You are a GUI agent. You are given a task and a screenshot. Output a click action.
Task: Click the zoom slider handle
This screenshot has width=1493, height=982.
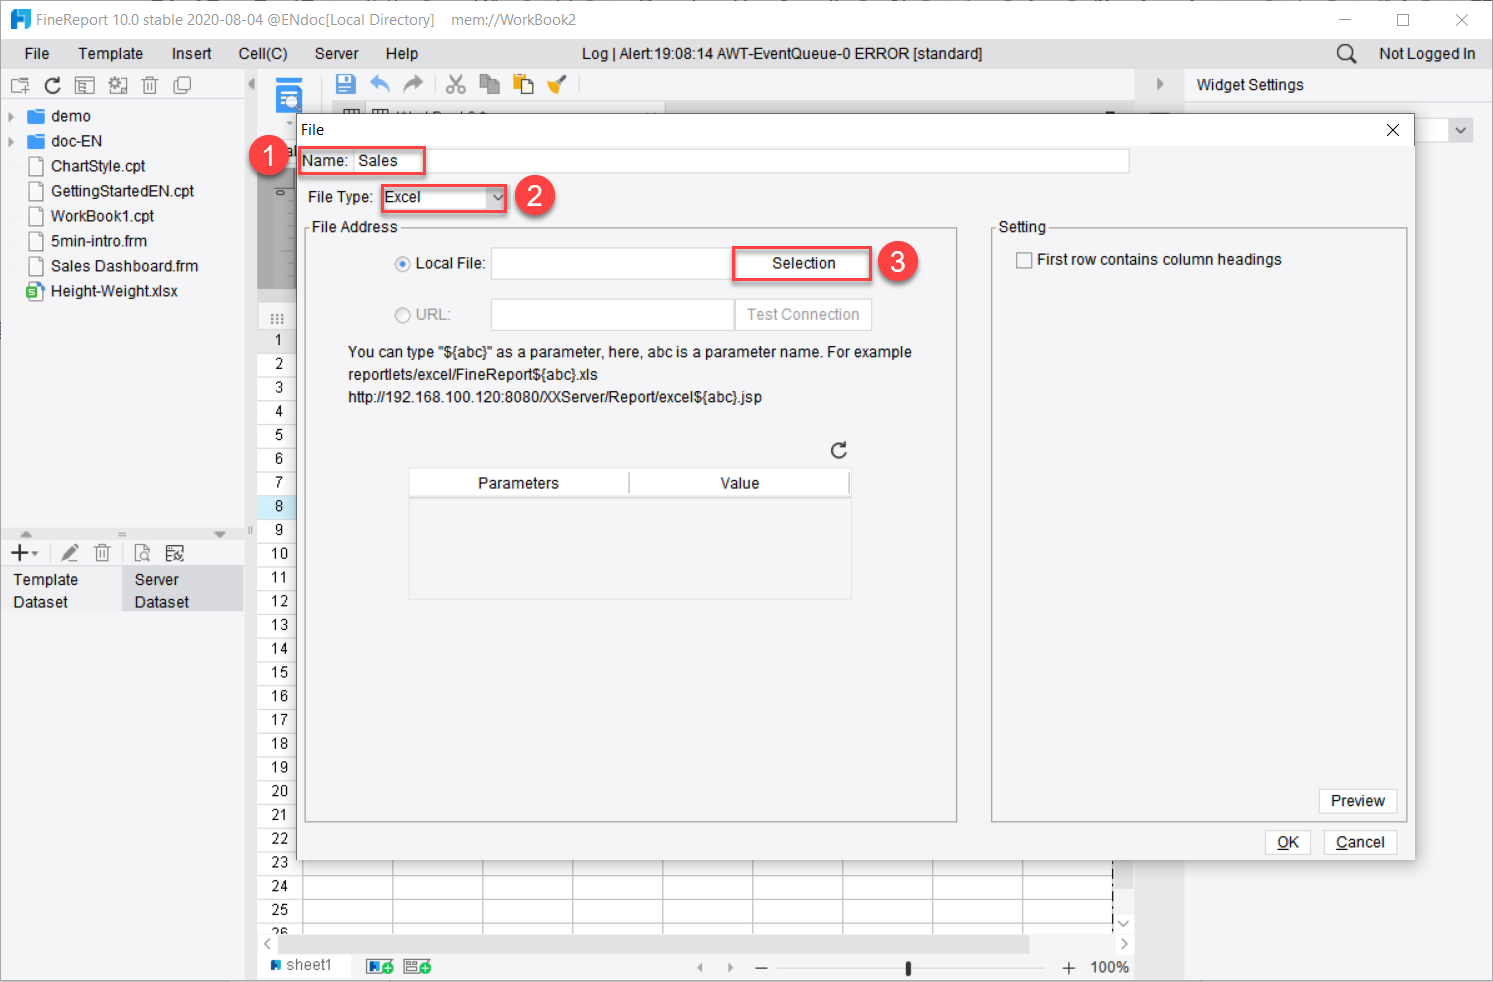[x=908, y=968]
